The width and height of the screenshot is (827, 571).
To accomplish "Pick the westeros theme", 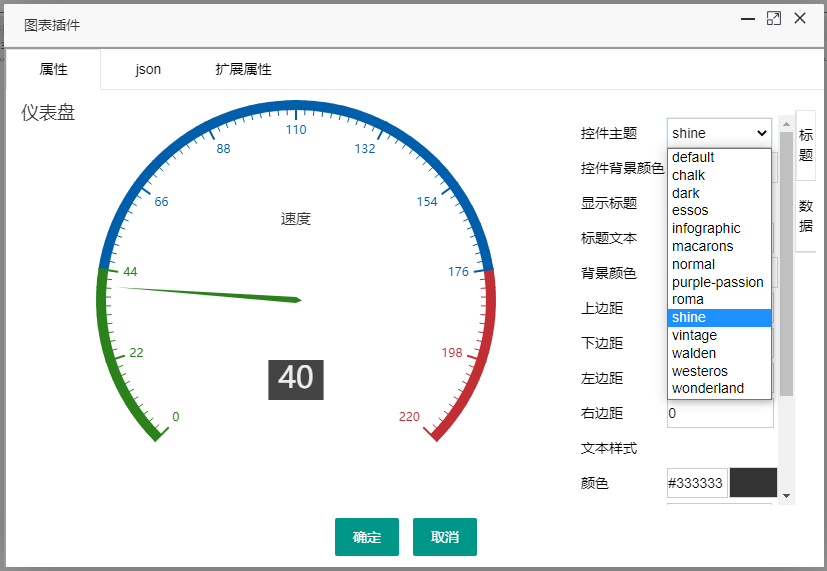I will tap(719, 371).
